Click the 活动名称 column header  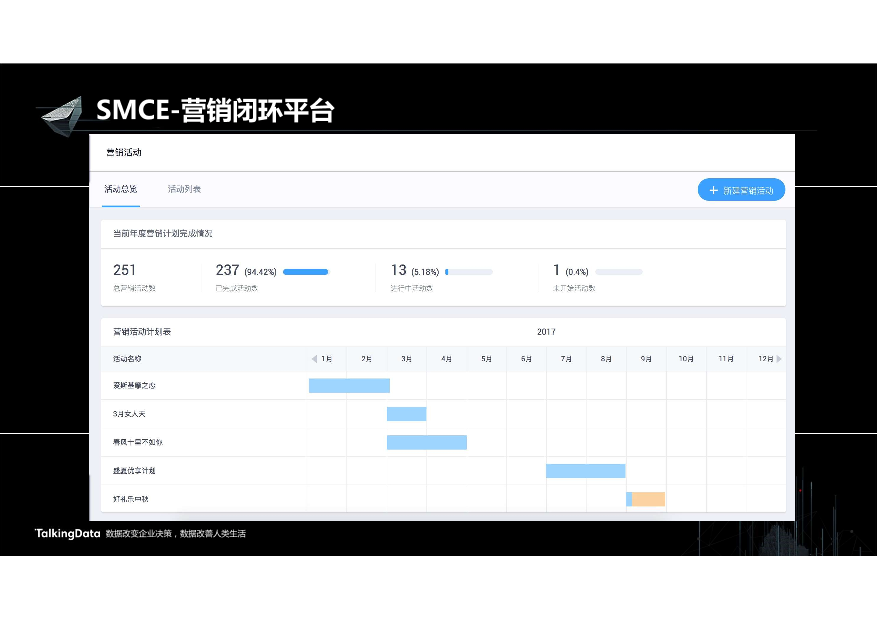pyautogui.click(x=128, y=359)
